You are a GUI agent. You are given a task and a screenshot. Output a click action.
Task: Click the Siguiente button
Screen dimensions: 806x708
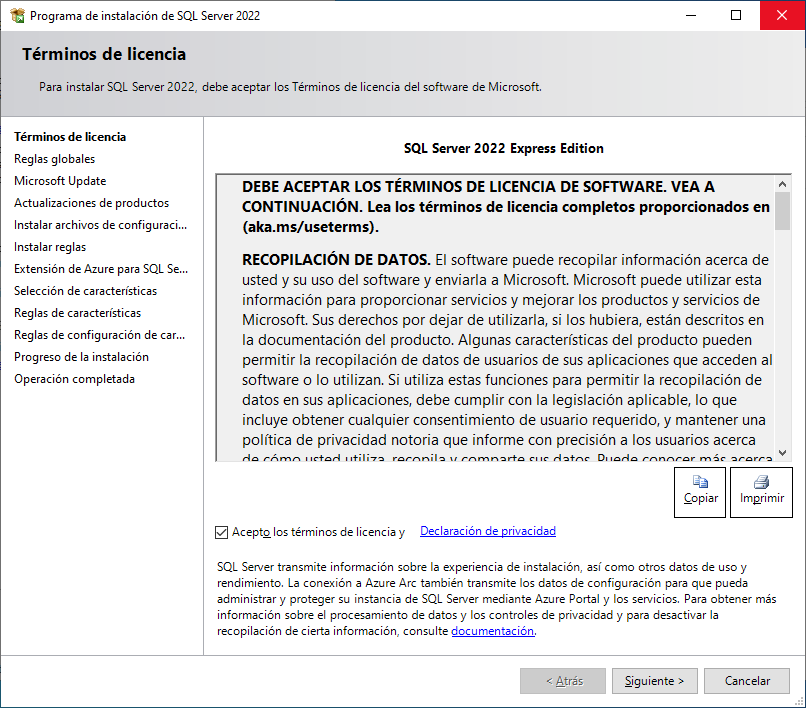(654, 681)
